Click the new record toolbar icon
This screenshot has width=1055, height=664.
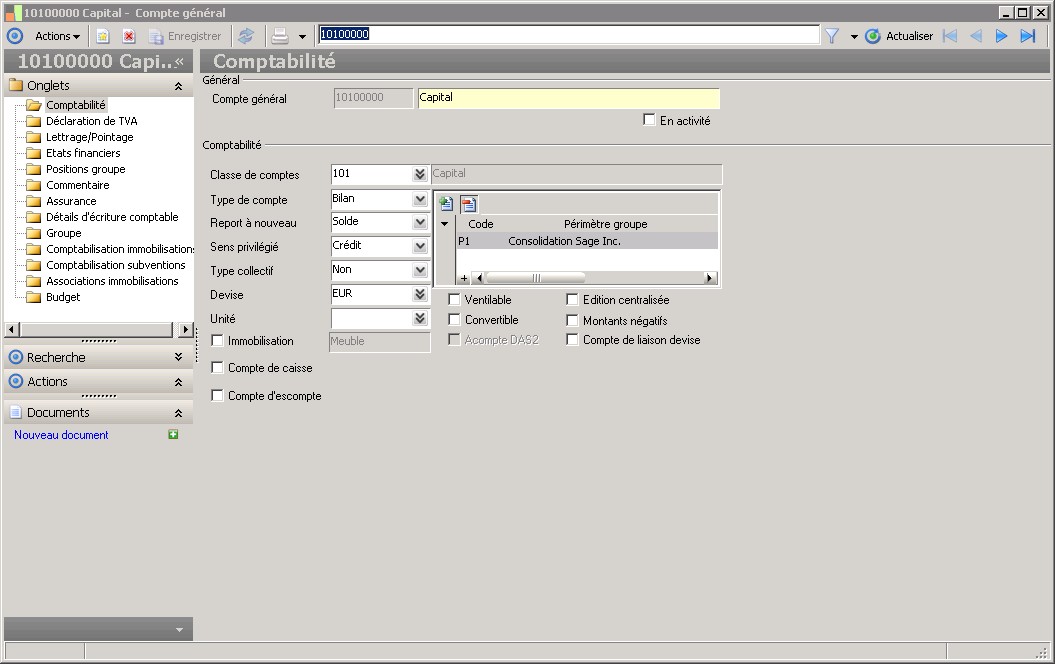102,36
